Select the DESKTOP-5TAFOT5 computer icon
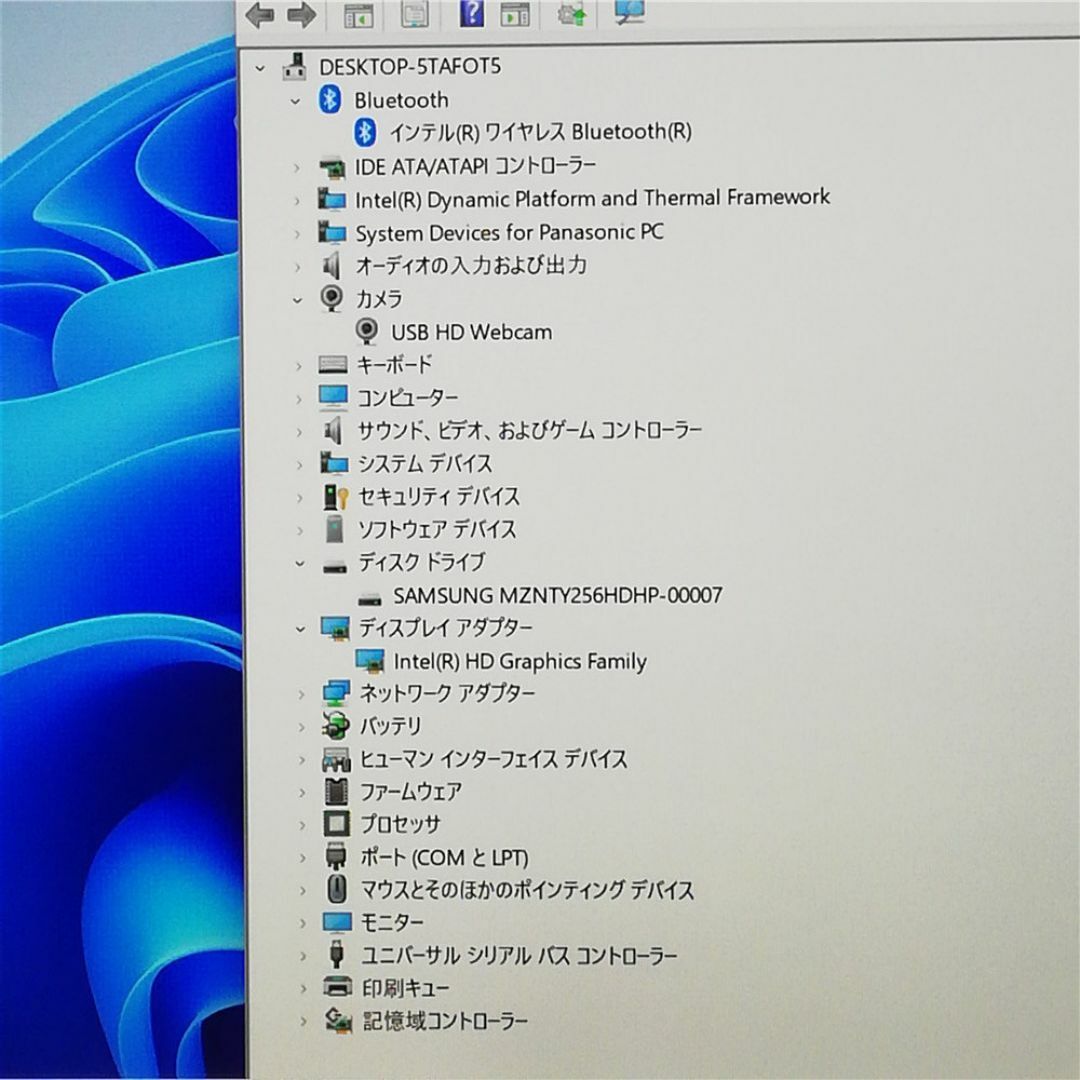This screenshot has width=1080, height=1080. pyautogui.click(x=295, y=67)
